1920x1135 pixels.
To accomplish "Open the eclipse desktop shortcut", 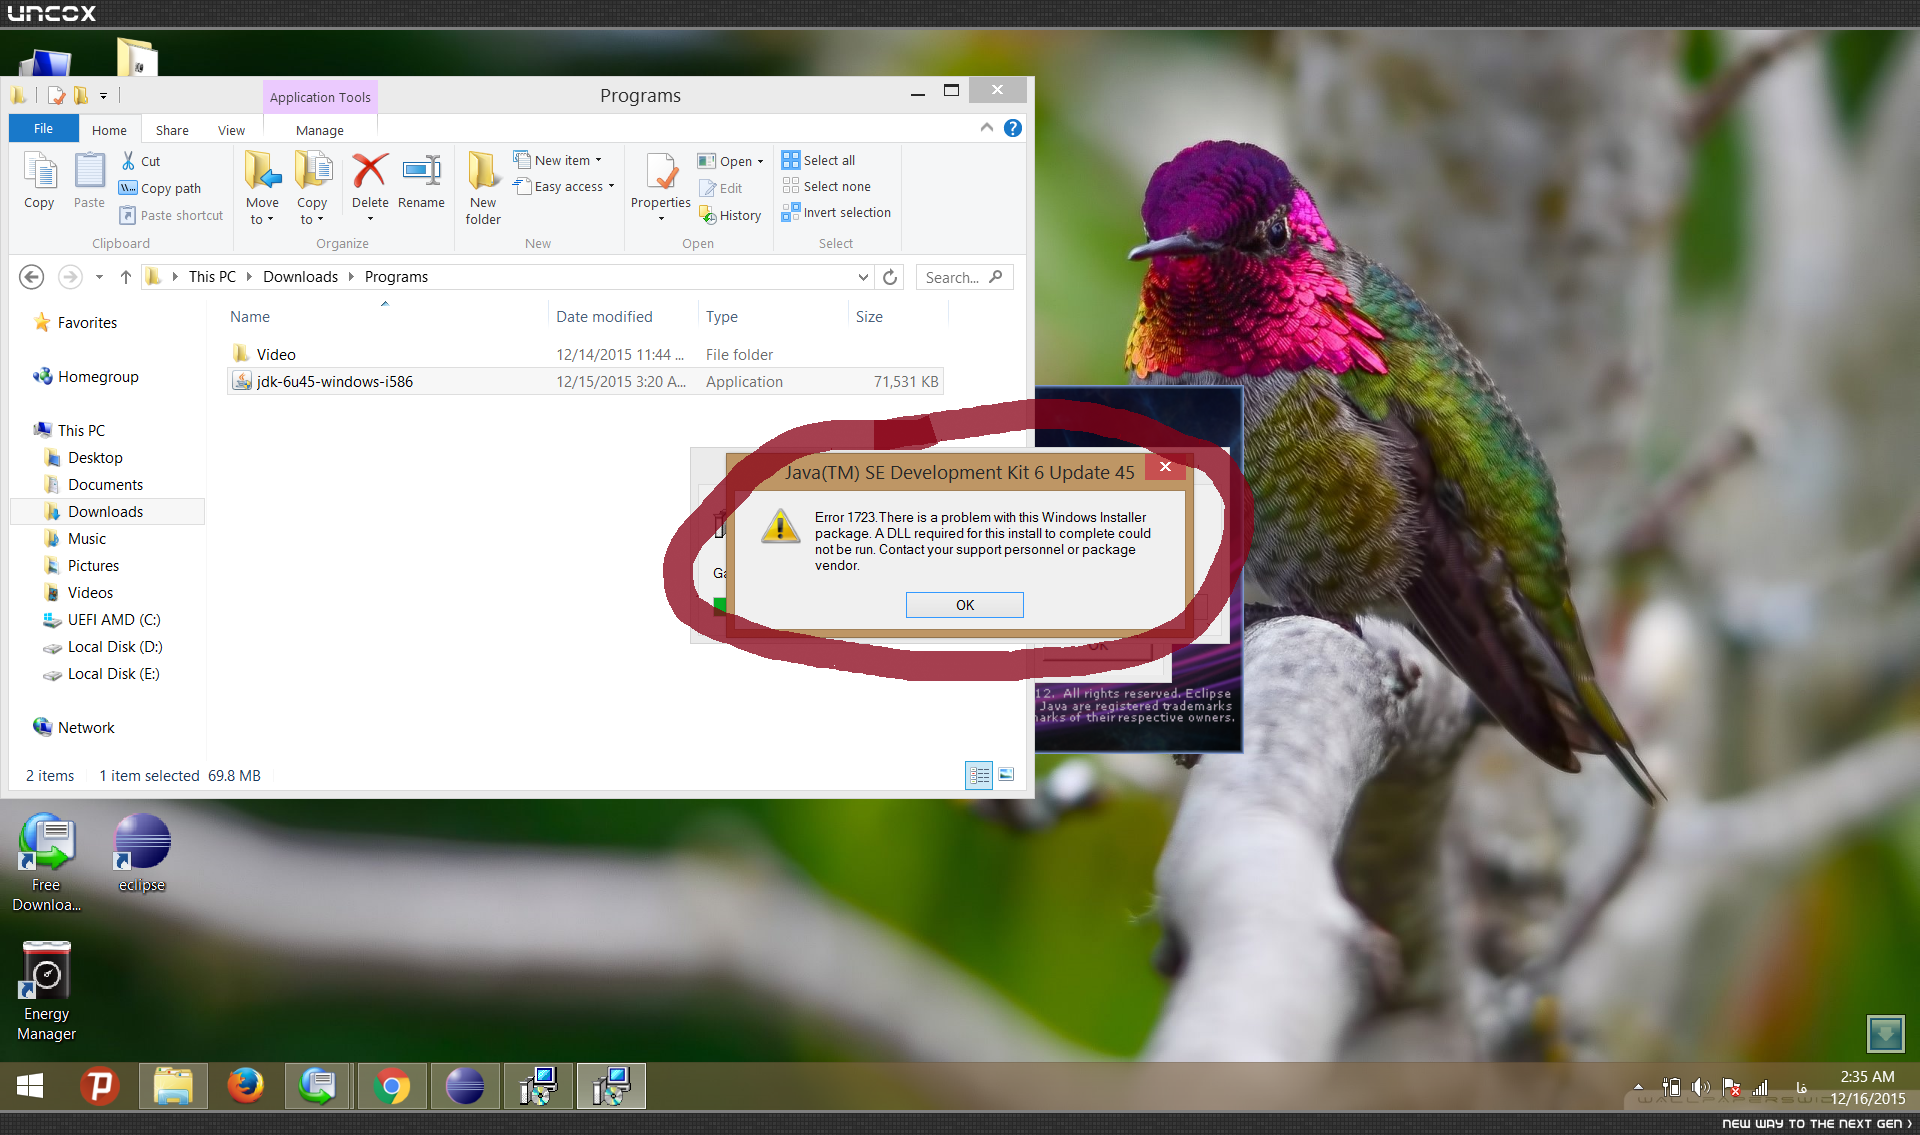I will [x=142, y=852].
